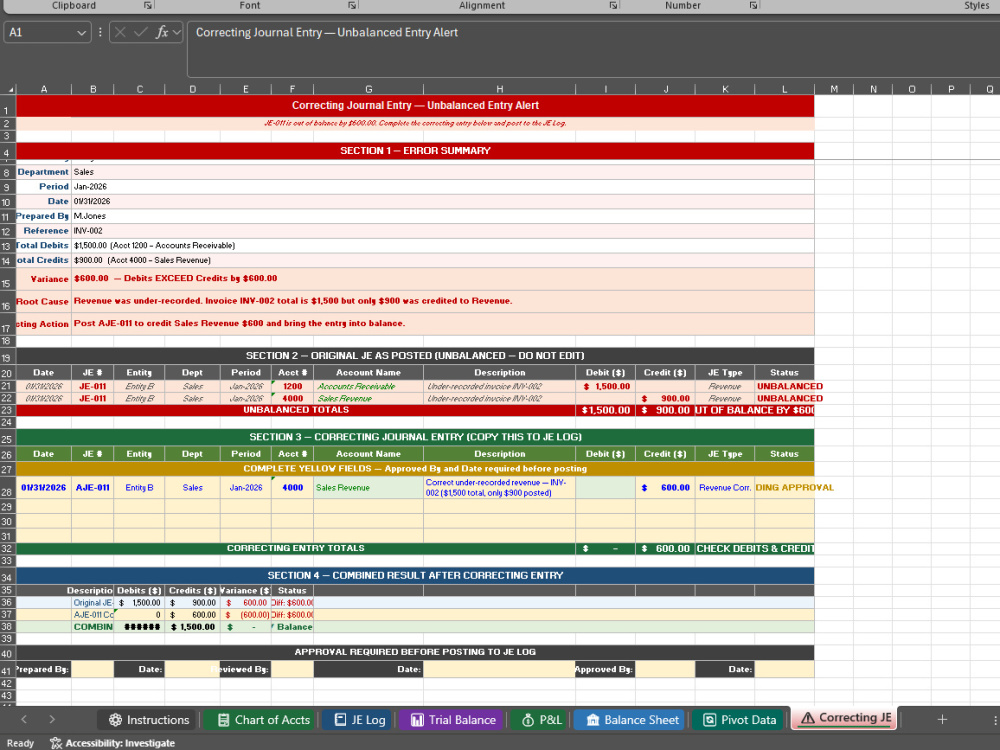Click the new sheet plus icon

point(942,719)
